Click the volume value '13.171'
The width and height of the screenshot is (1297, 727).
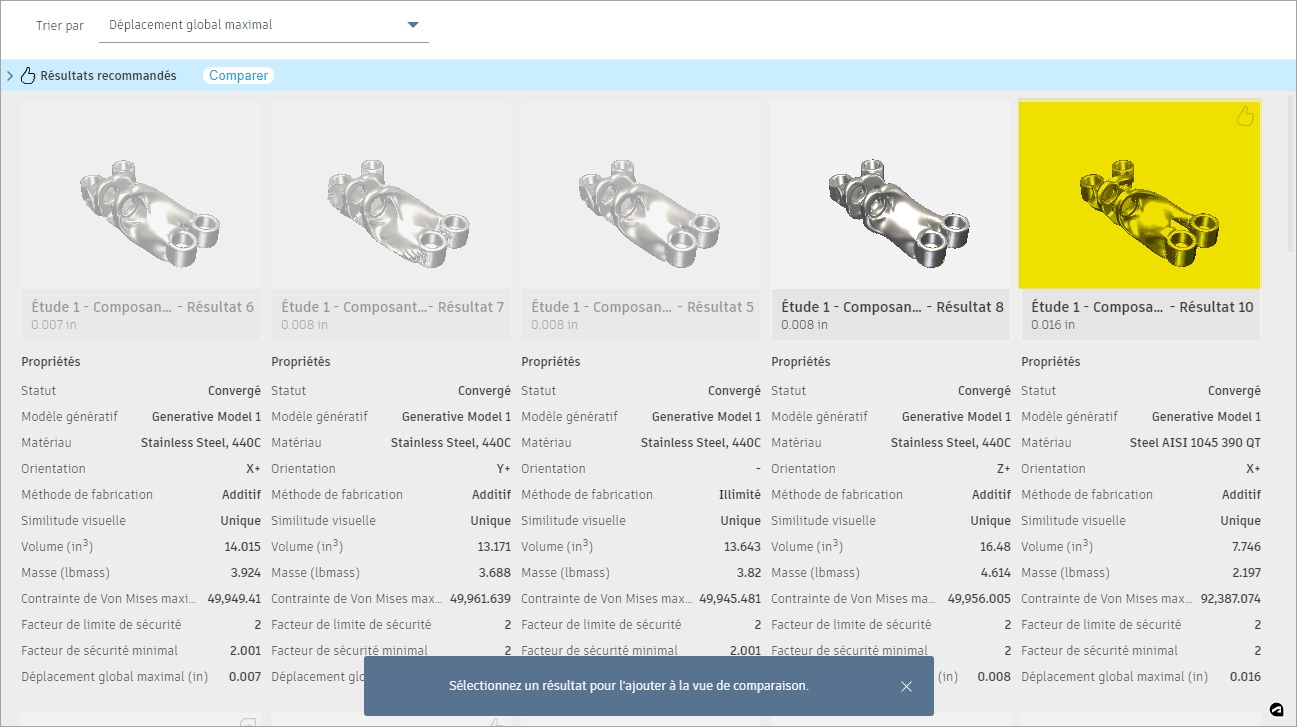[493, 546]
